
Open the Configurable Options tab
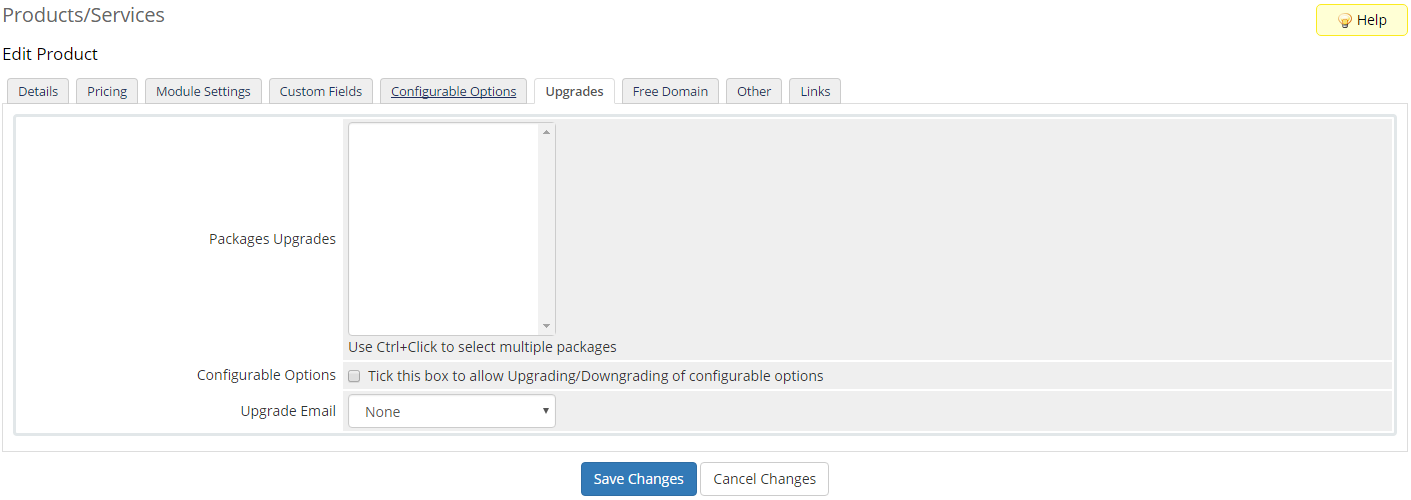[453, 91]
